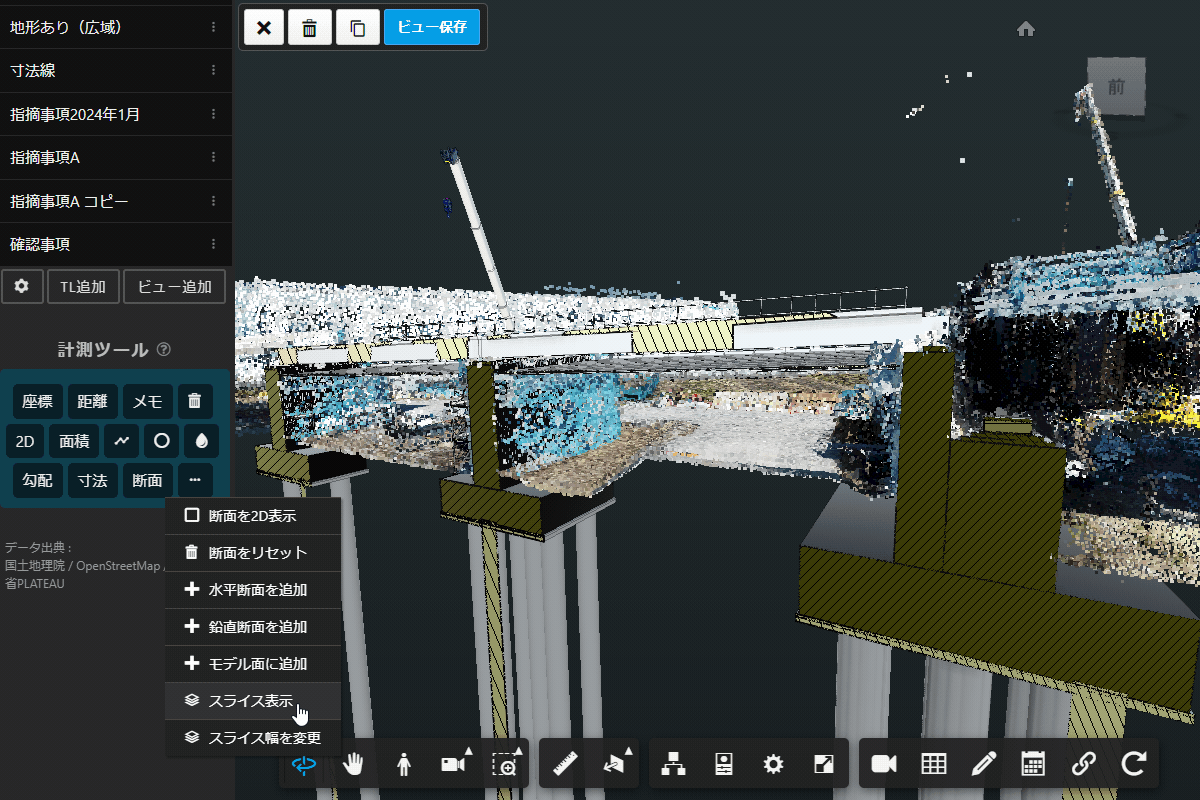1200x800 pixels.
Task: Open the properties panel icon
Action: [x=724, y=765]
